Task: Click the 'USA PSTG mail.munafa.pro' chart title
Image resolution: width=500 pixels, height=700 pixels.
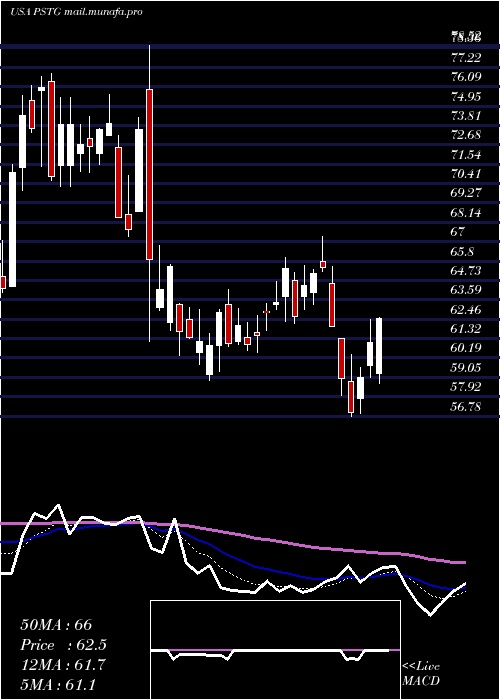Action: [x=76, y=12]
